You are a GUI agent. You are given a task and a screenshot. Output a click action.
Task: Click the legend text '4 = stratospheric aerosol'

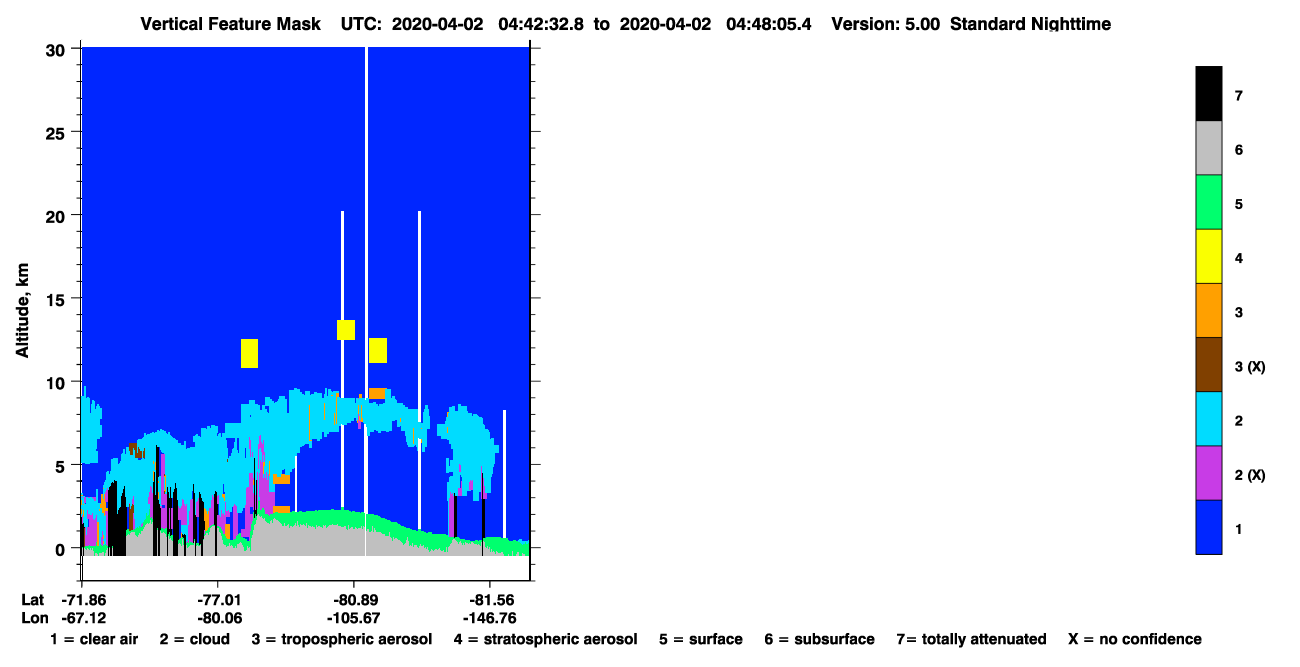545,639
